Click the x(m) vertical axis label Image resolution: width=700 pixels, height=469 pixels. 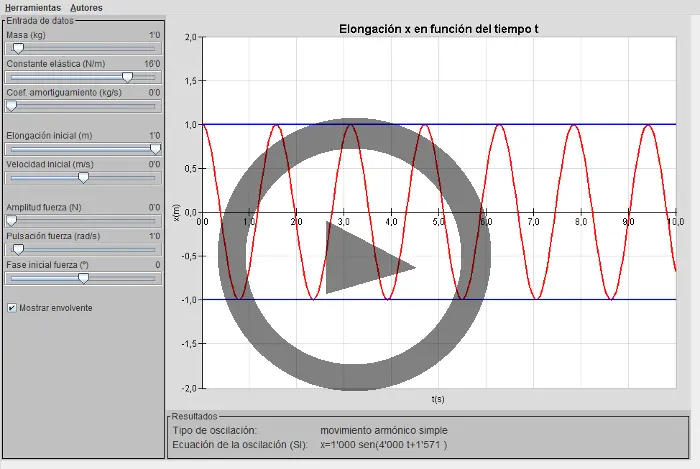177,212
